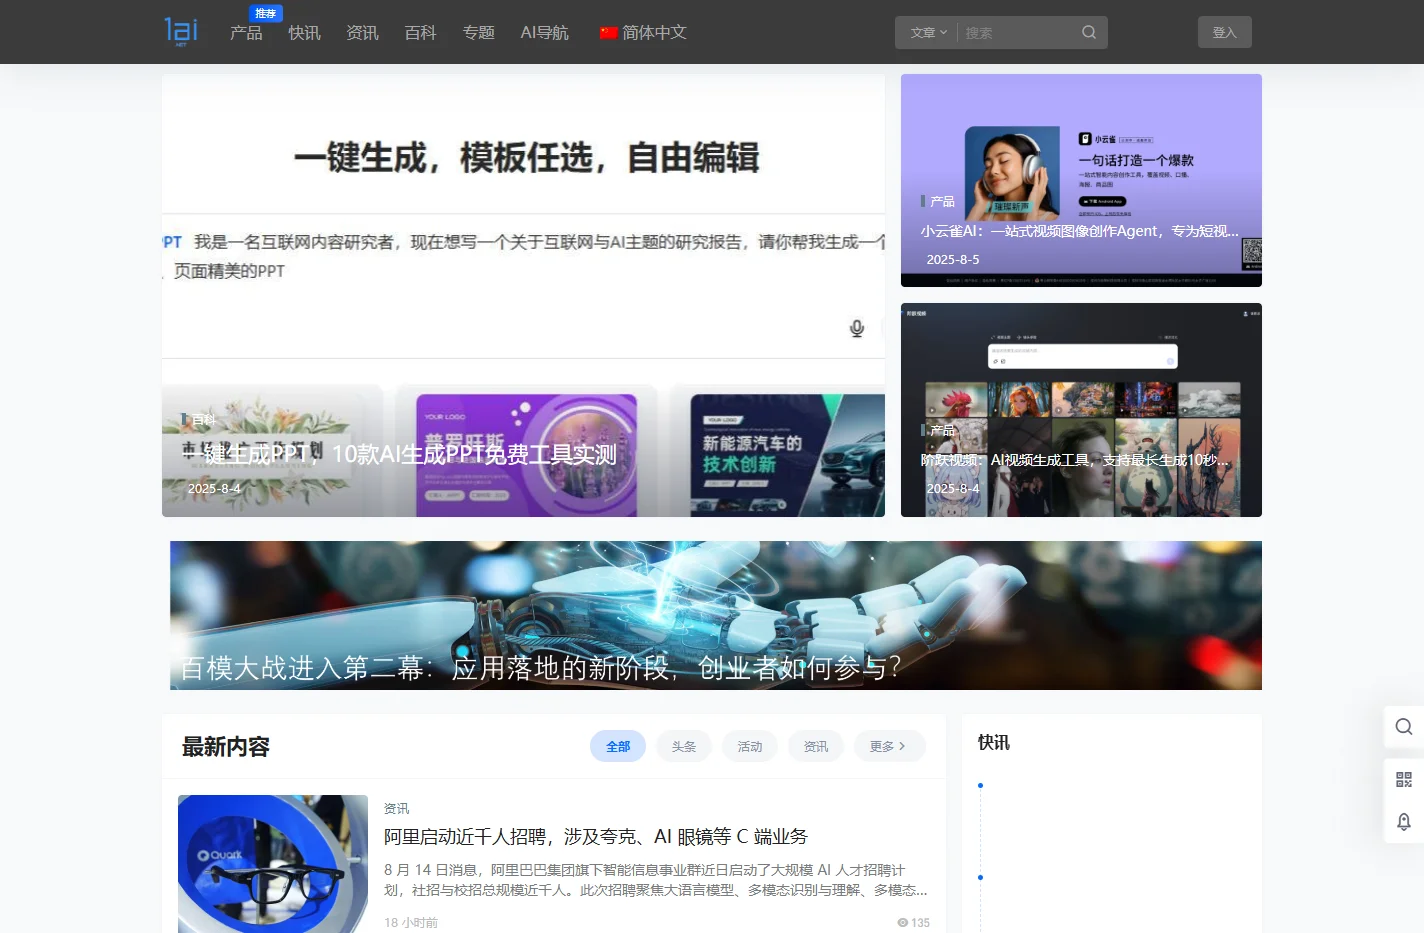
Task: Click the 产品 tag on 小云雀AI card
Action: (x=942, y=201)
